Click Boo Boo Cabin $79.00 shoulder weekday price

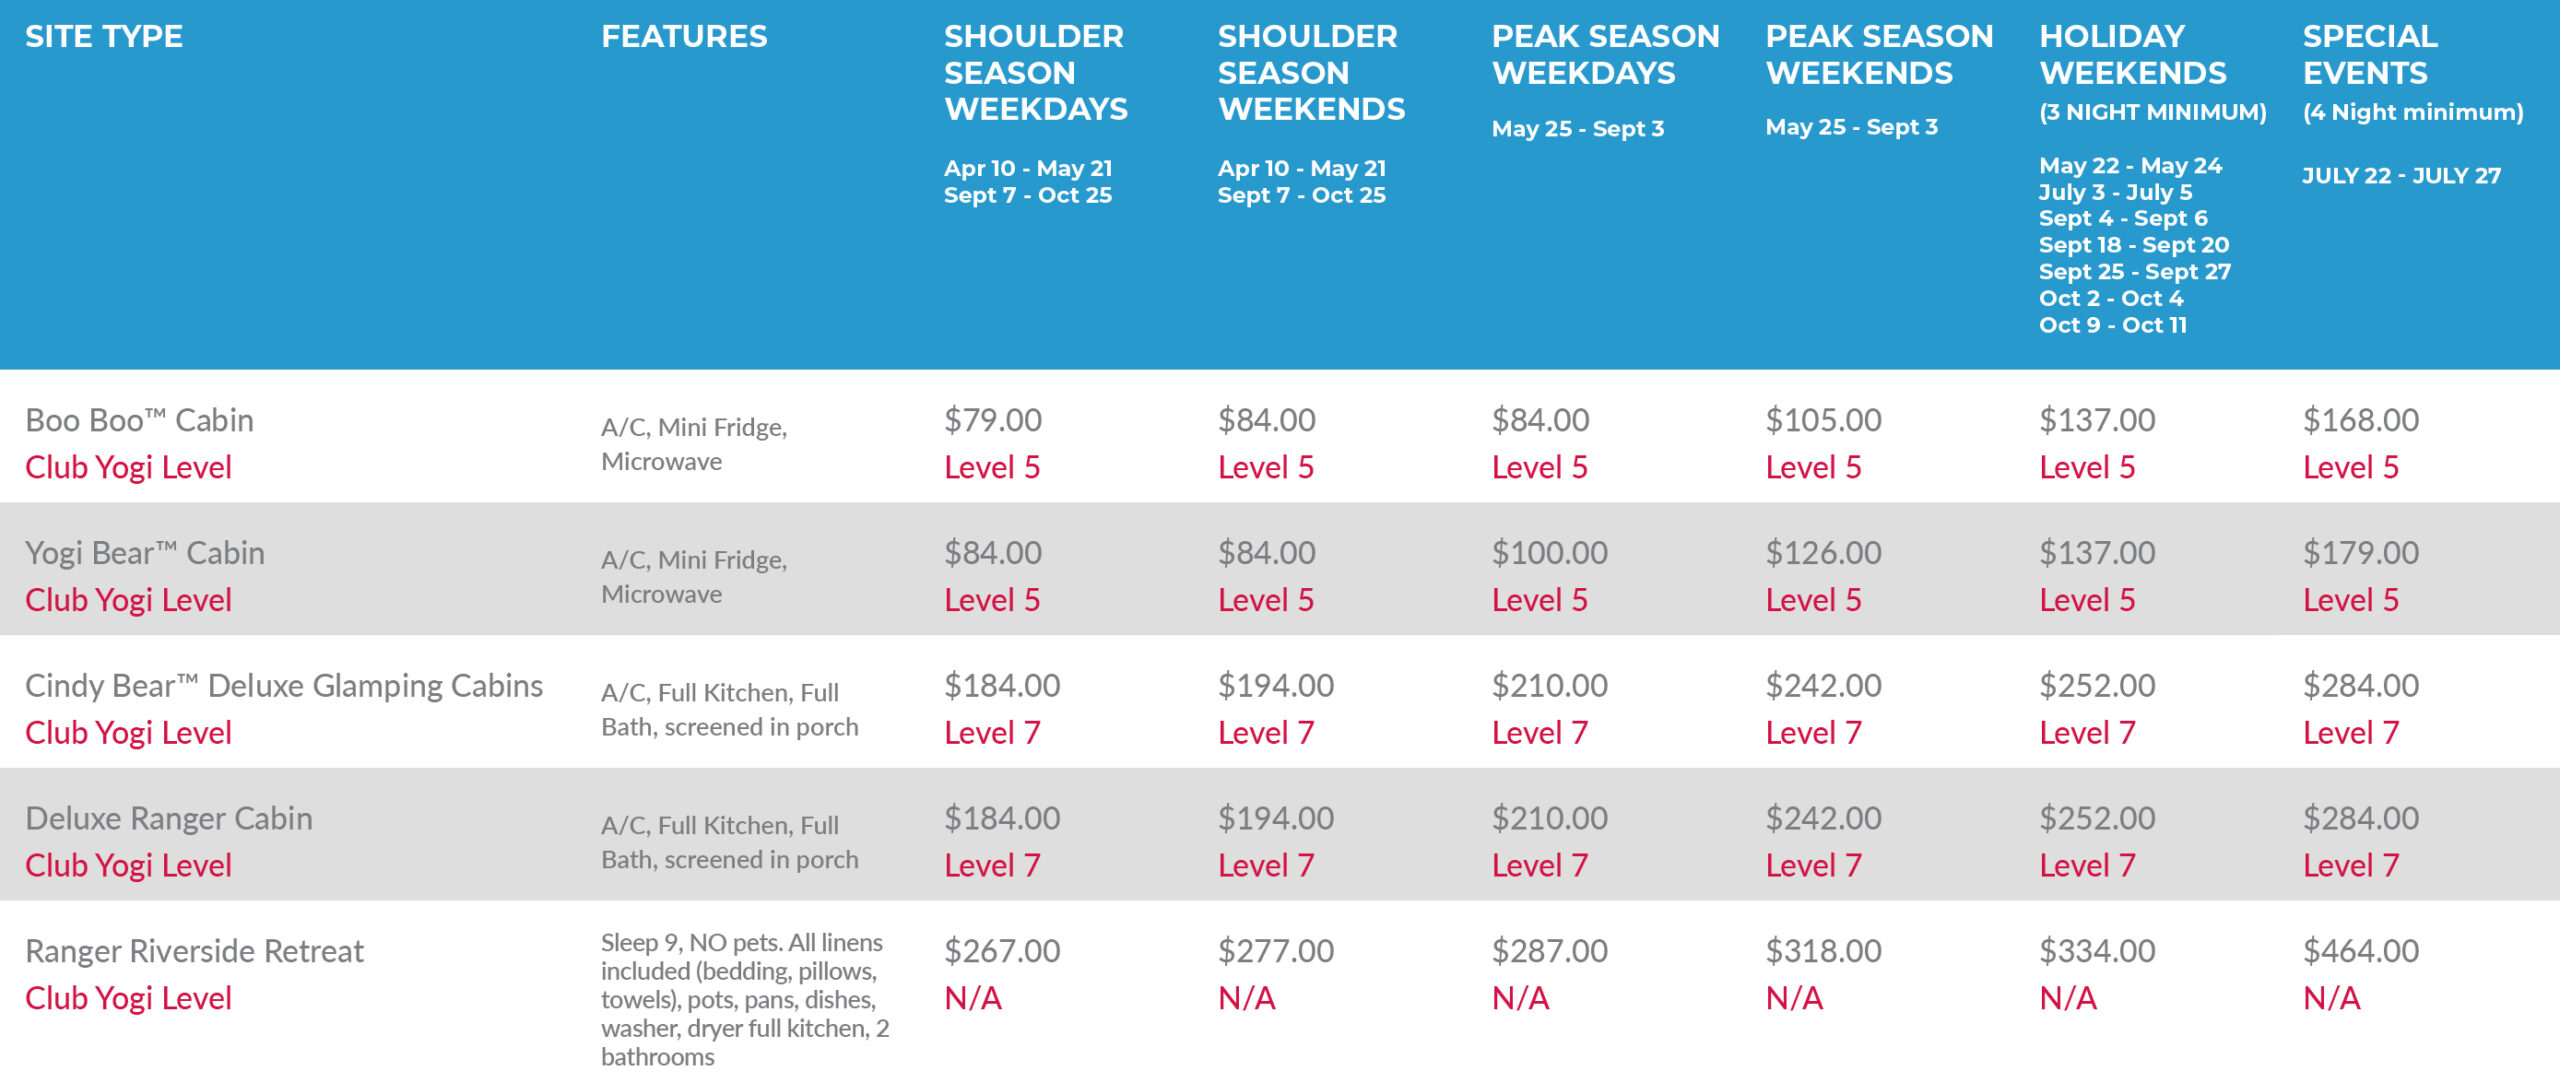click(992, 420)
